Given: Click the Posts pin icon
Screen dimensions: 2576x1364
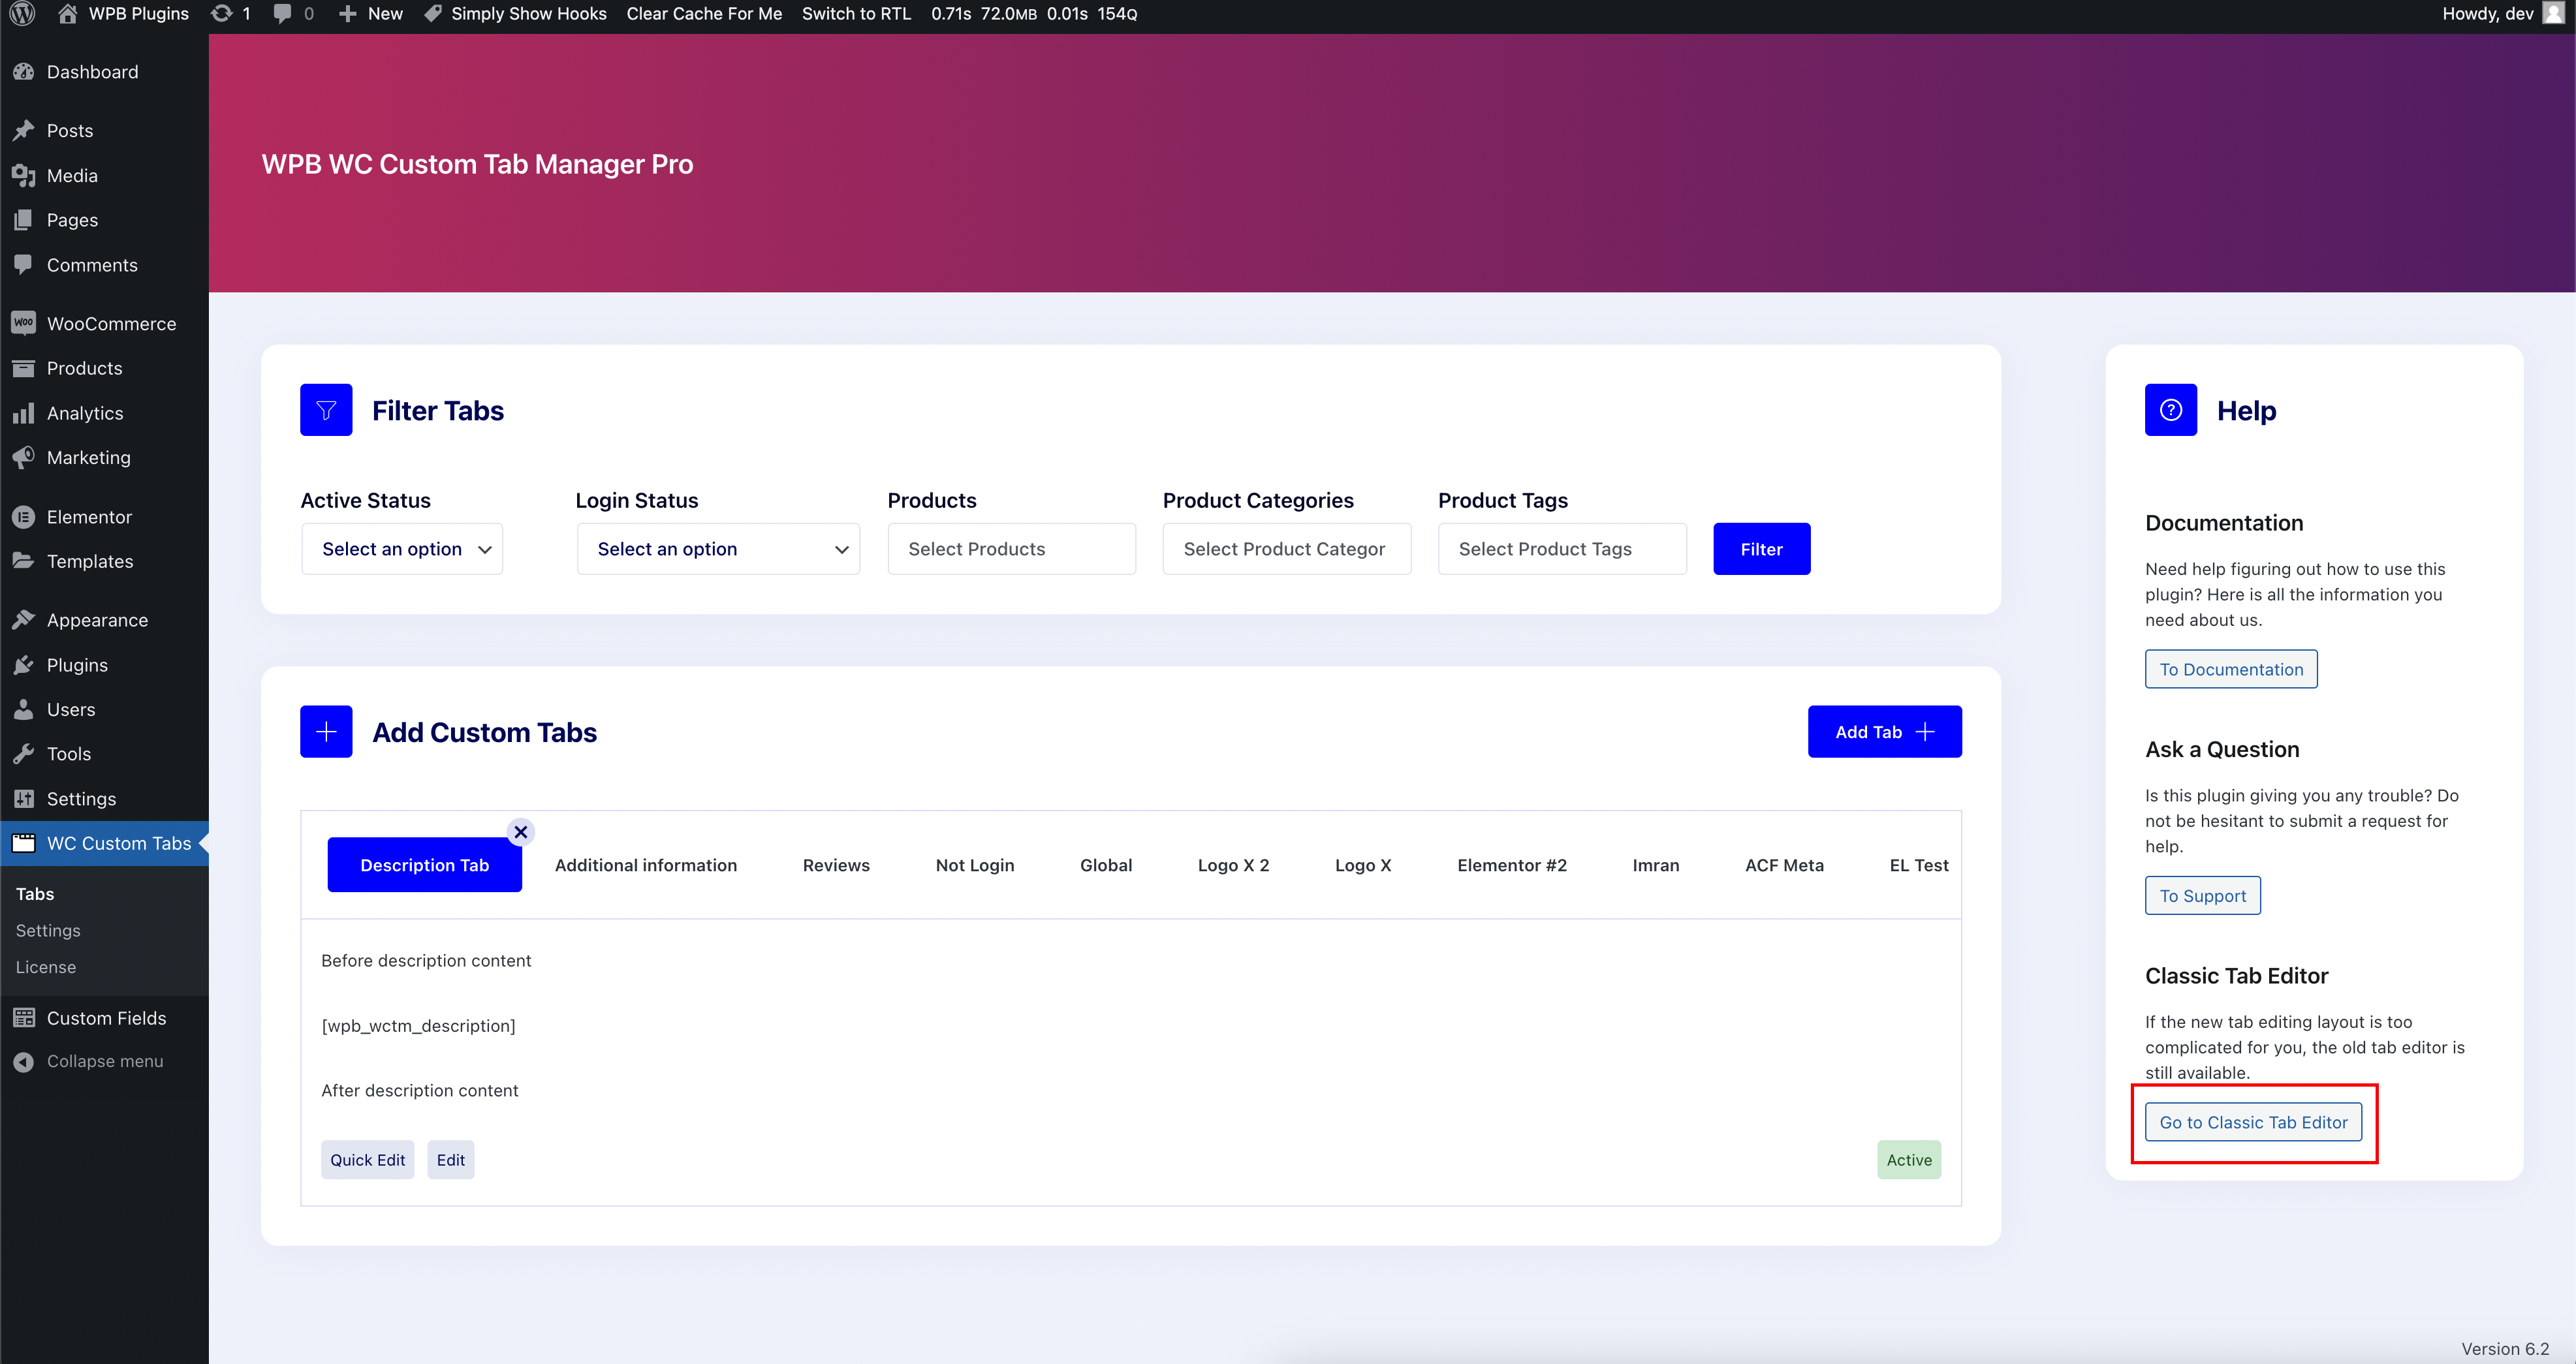Looking at the screenshot, I should click(24, 131).
